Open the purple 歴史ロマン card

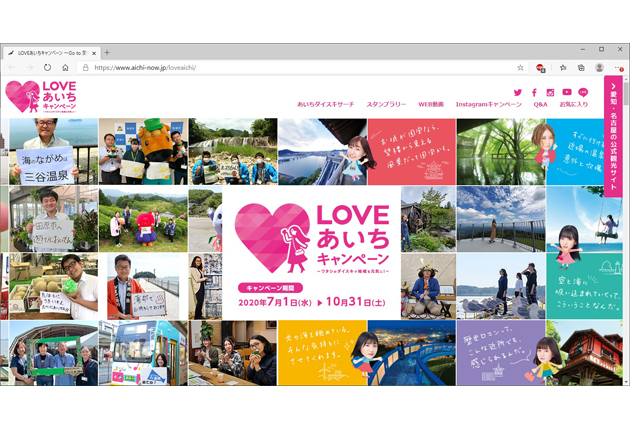(x=501, y=353)
